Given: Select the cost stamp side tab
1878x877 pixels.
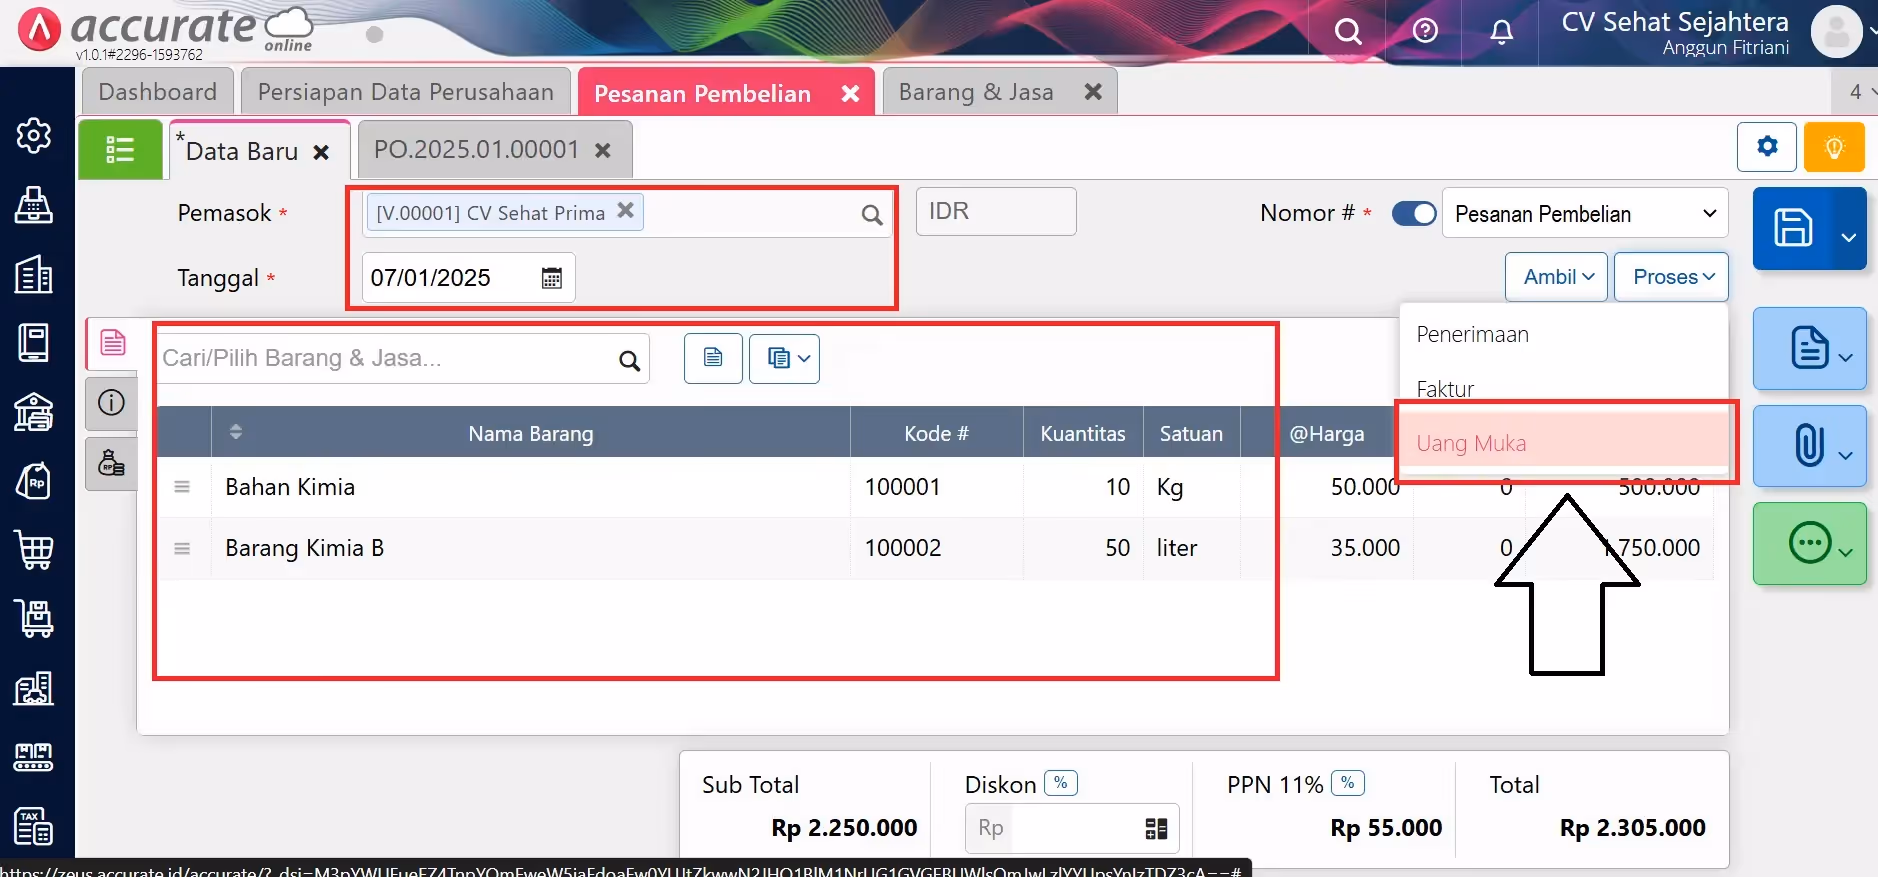Looking at the screenshot, I should point(112,463).
